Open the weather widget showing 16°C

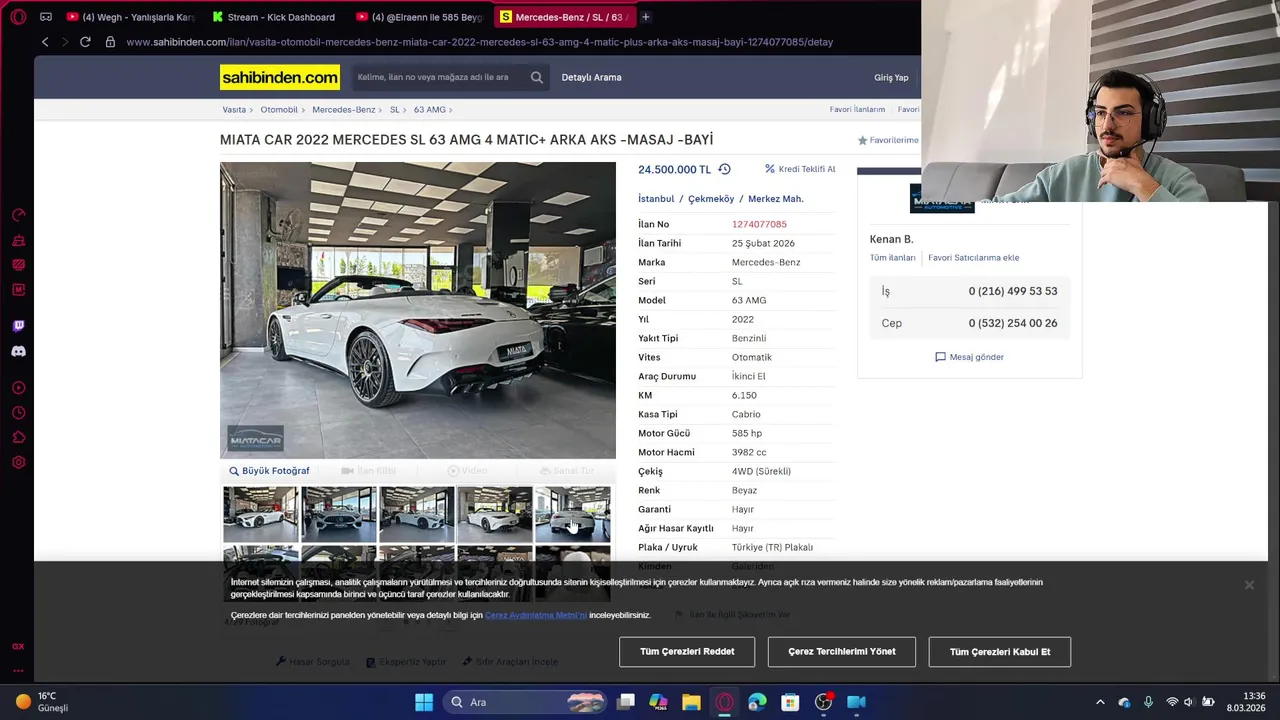pos(42,702)
